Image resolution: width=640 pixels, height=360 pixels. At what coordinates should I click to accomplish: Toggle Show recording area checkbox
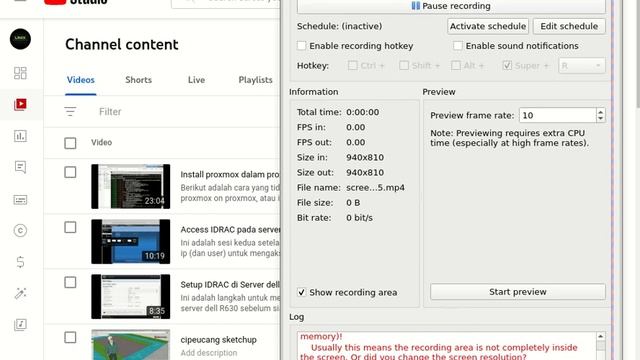pos(302,292)
